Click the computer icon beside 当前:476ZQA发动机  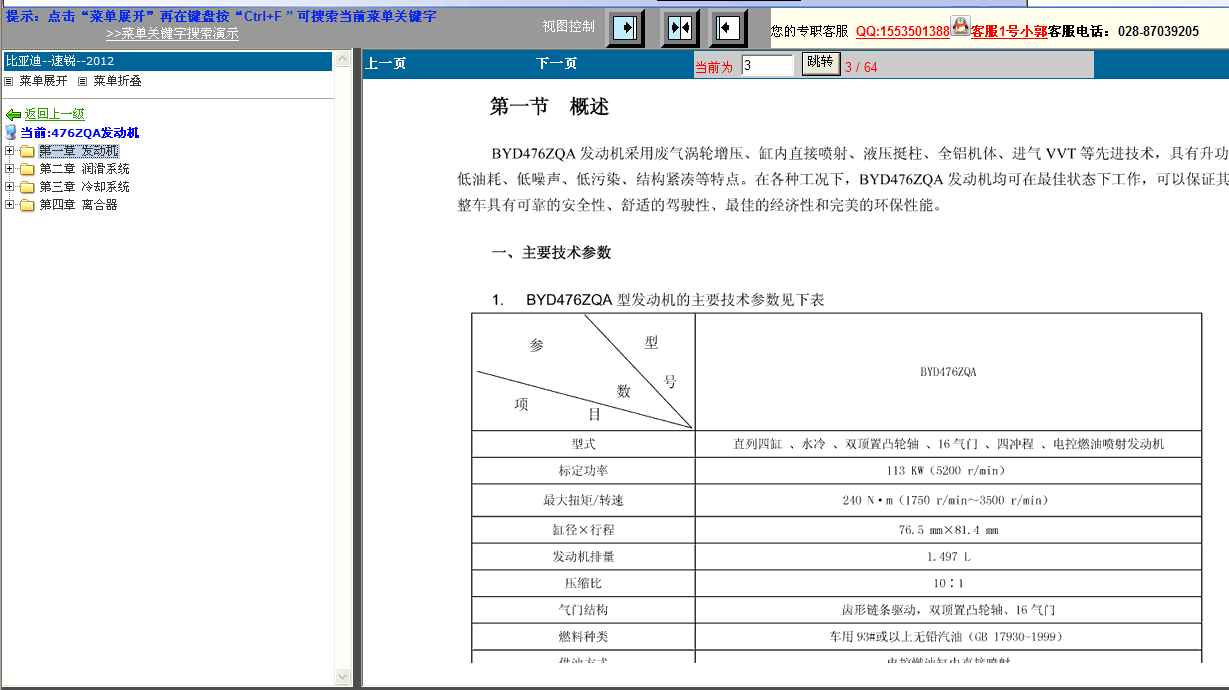(x=11, y=132)
